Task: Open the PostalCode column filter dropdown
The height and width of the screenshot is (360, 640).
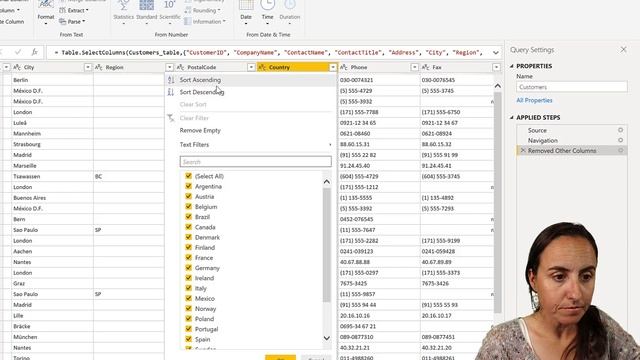Action: click(251, 67)
